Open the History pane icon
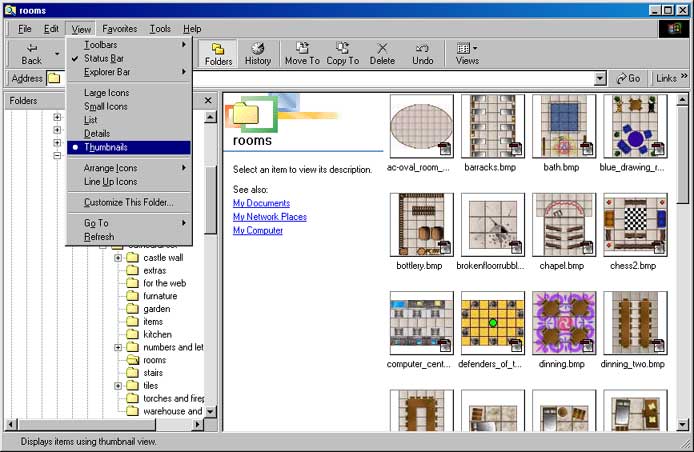The image size is (694, 452). [x=258, y=48]
